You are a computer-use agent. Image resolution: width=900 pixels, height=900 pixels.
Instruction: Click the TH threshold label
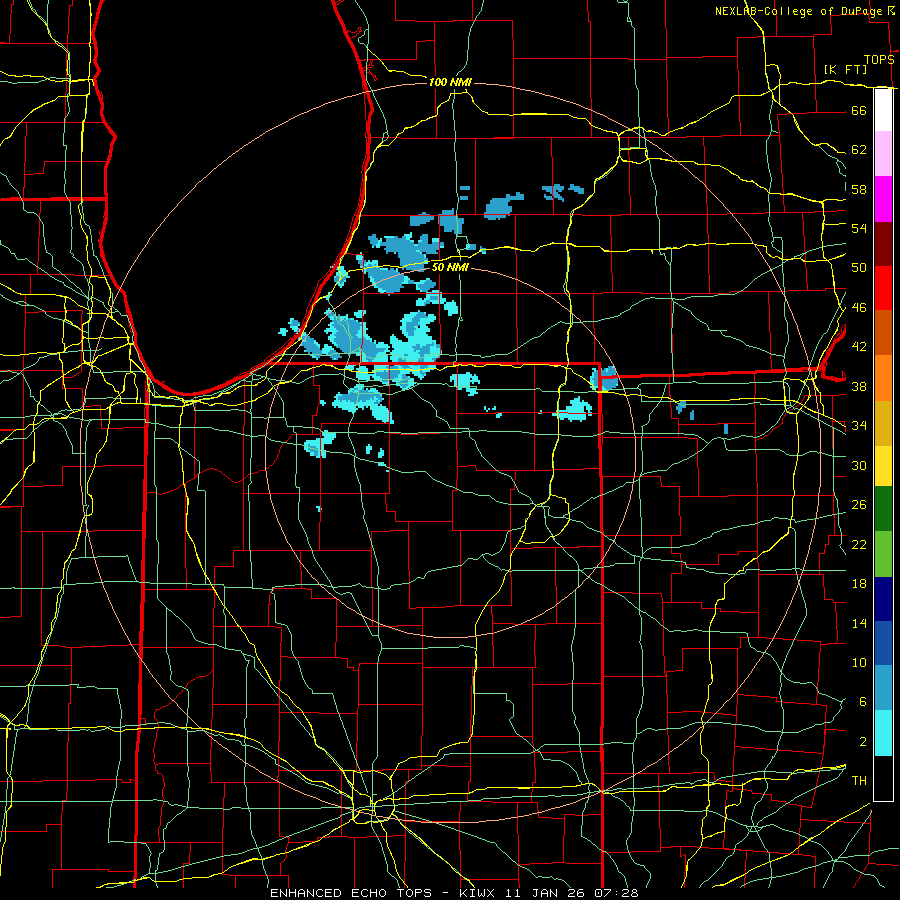click(859, 781)
